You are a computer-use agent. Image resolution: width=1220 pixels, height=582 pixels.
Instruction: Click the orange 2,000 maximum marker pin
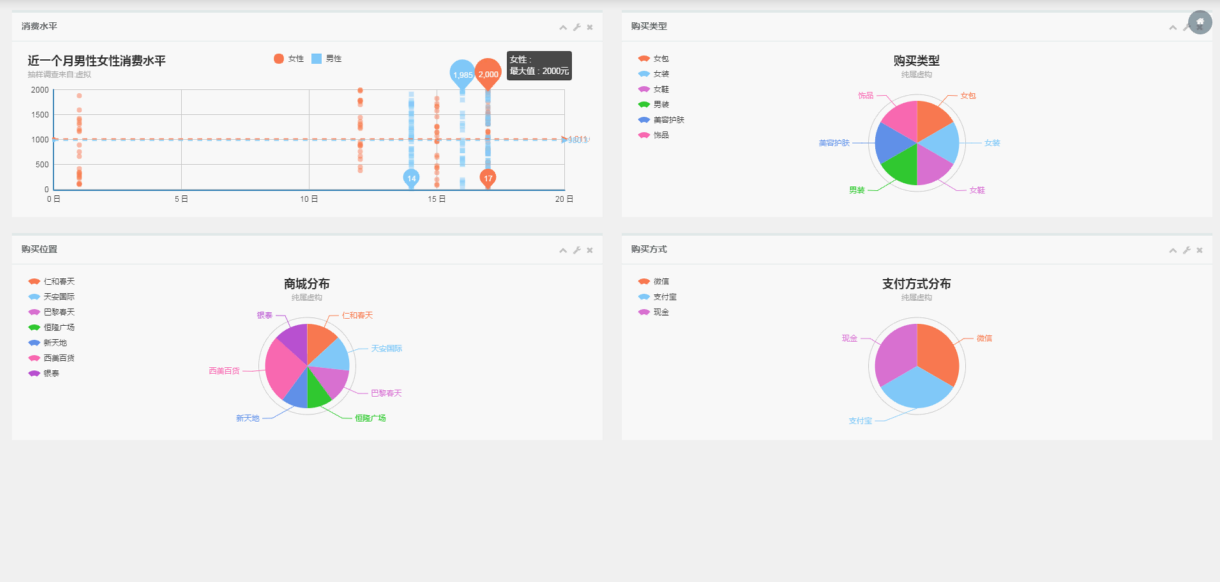pyautogui.click(x=488, y=75)
